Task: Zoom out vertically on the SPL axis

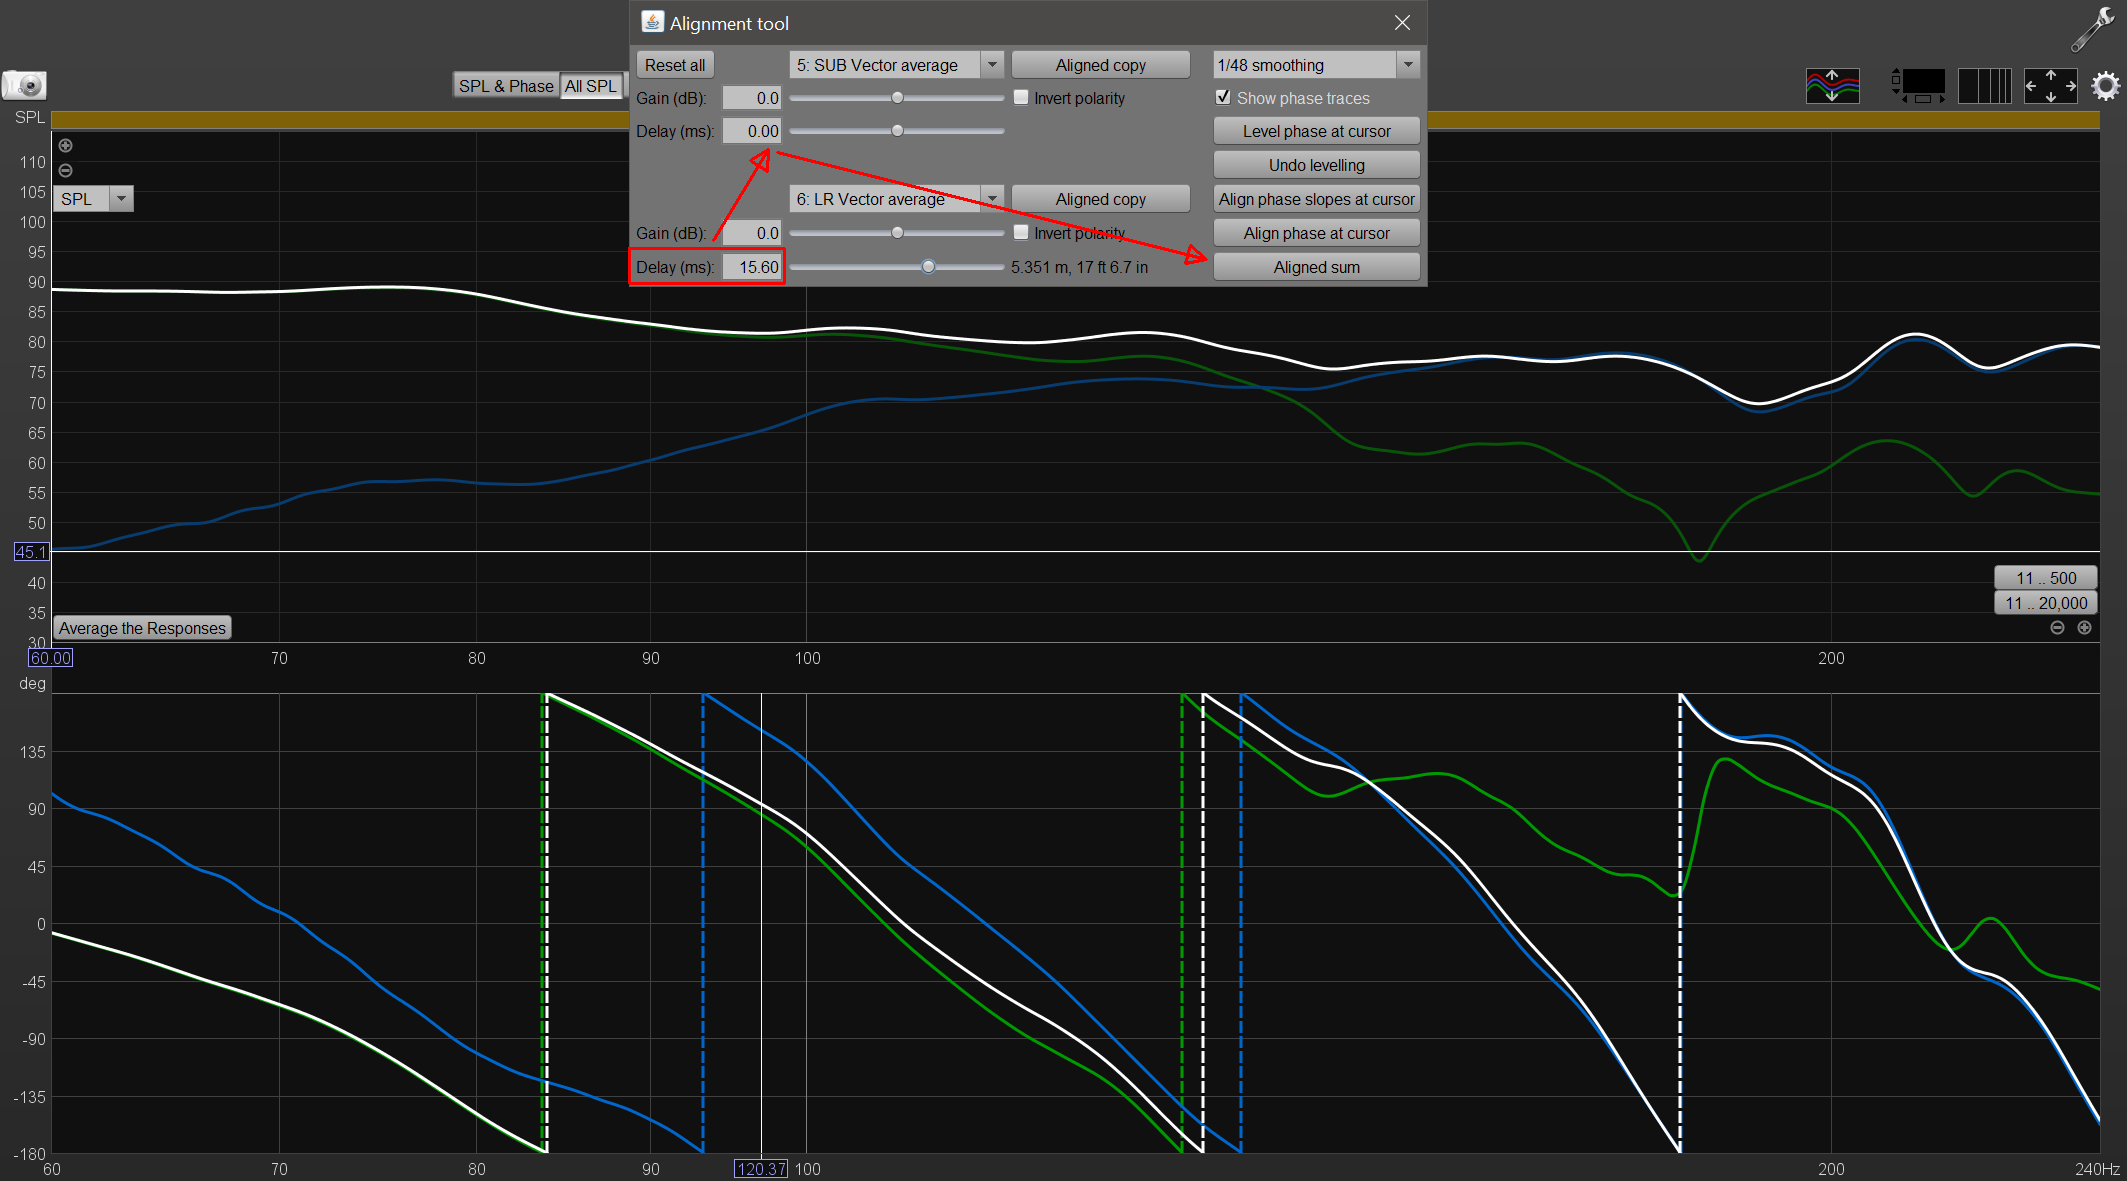Action: coord(66,170)
